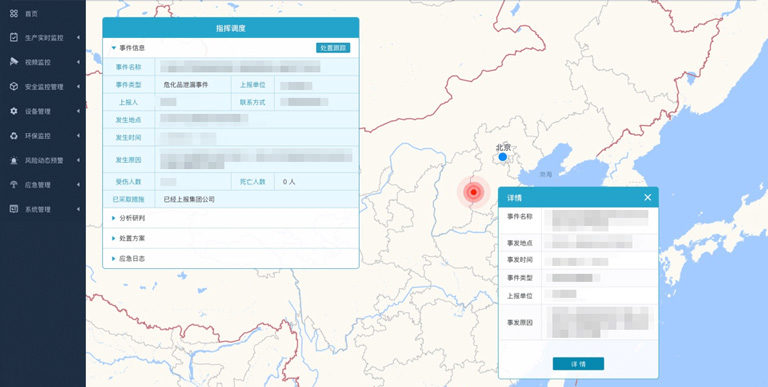Click the 安全监控管理 cube icon

(x=14, y=87)
